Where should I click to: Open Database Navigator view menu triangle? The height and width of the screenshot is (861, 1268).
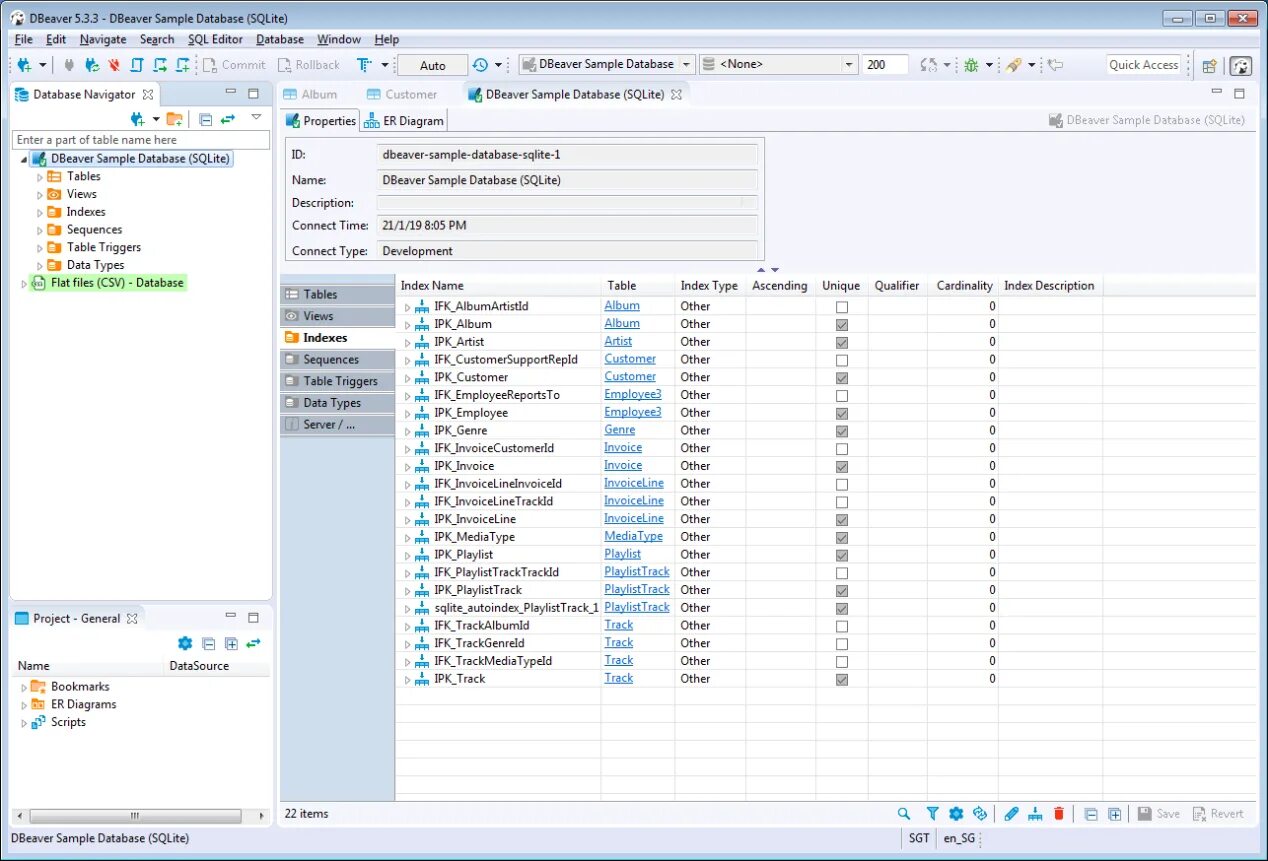tap(256, 118)
